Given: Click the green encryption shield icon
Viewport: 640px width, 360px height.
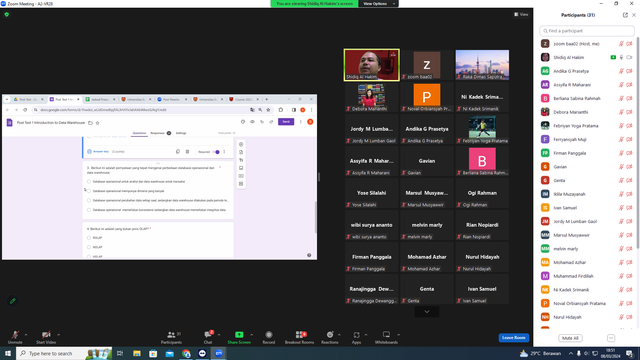Looking at the screenshot, I should 7,14.
